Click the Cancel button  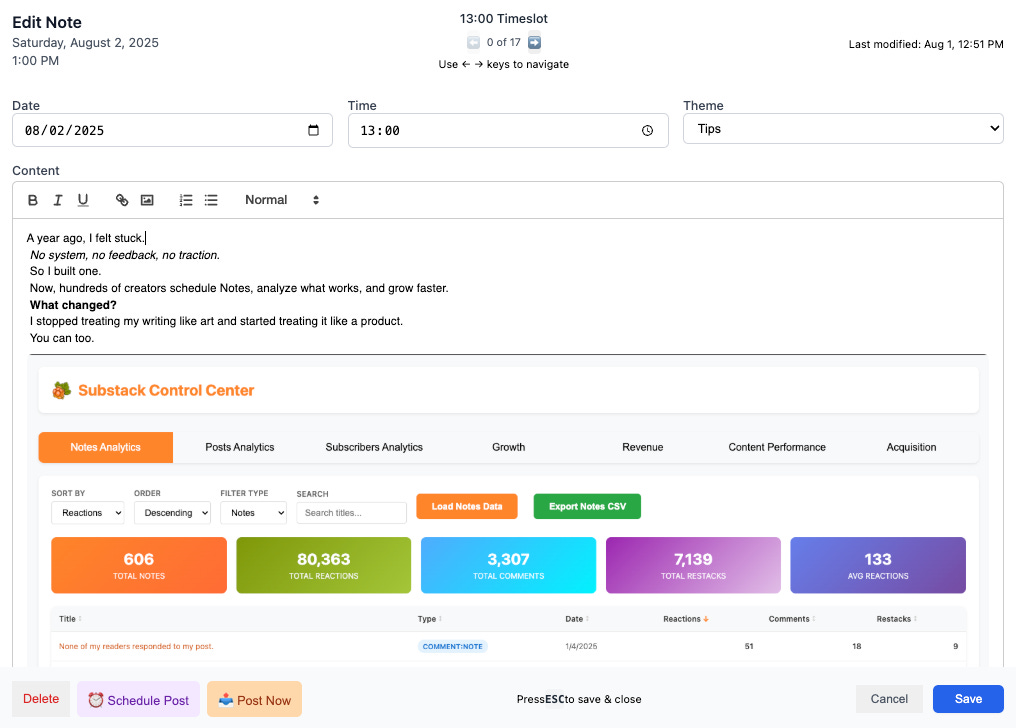point(889,699)
